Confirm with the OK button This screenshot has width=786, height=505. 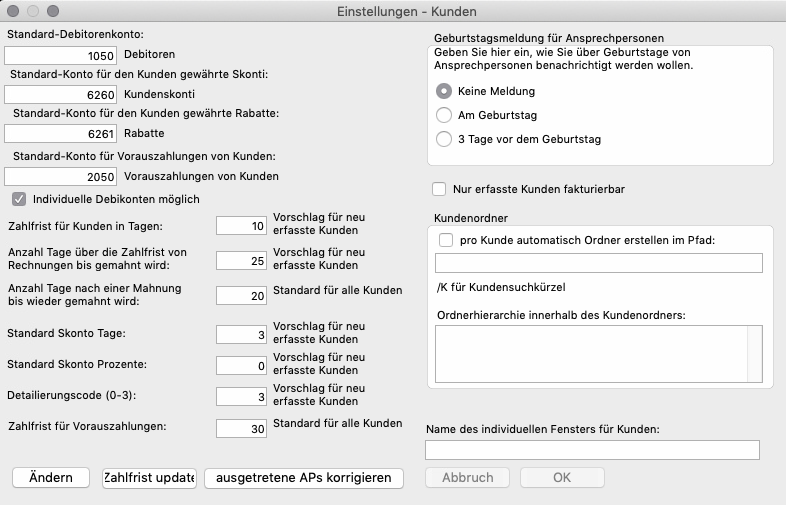click(x=562, y=477)
